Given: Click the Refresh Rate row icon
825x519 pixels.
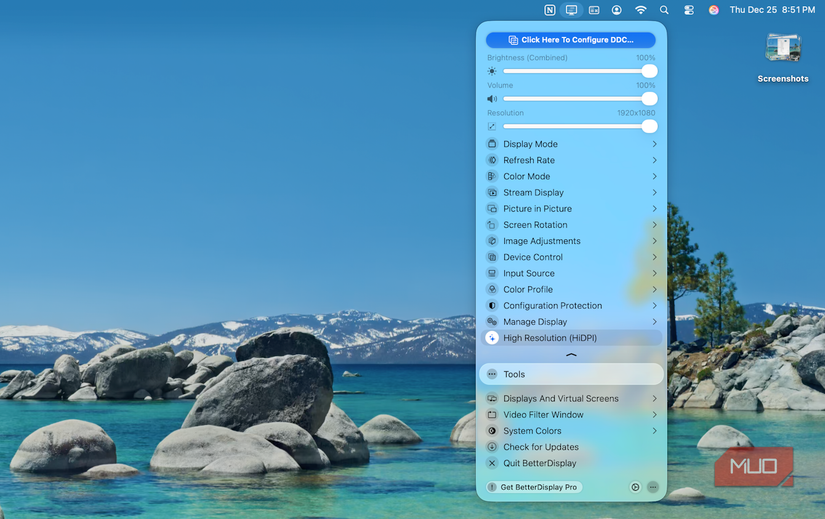Looking at the screenshot, I should tap(492, 160).
